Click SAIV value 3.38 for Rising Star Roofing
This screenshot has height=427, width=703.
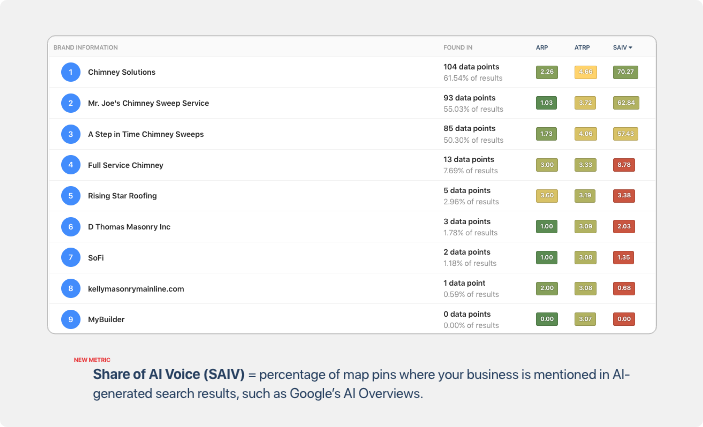tap(624, 196)
